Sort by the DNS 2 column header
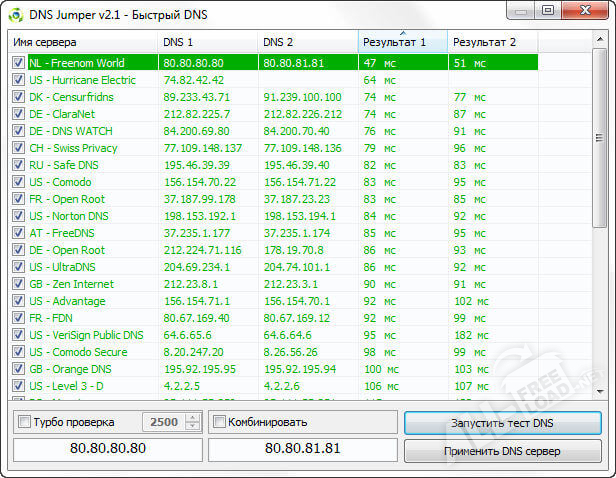This screenshot has width=616, height=478. (x=307, y=42)
